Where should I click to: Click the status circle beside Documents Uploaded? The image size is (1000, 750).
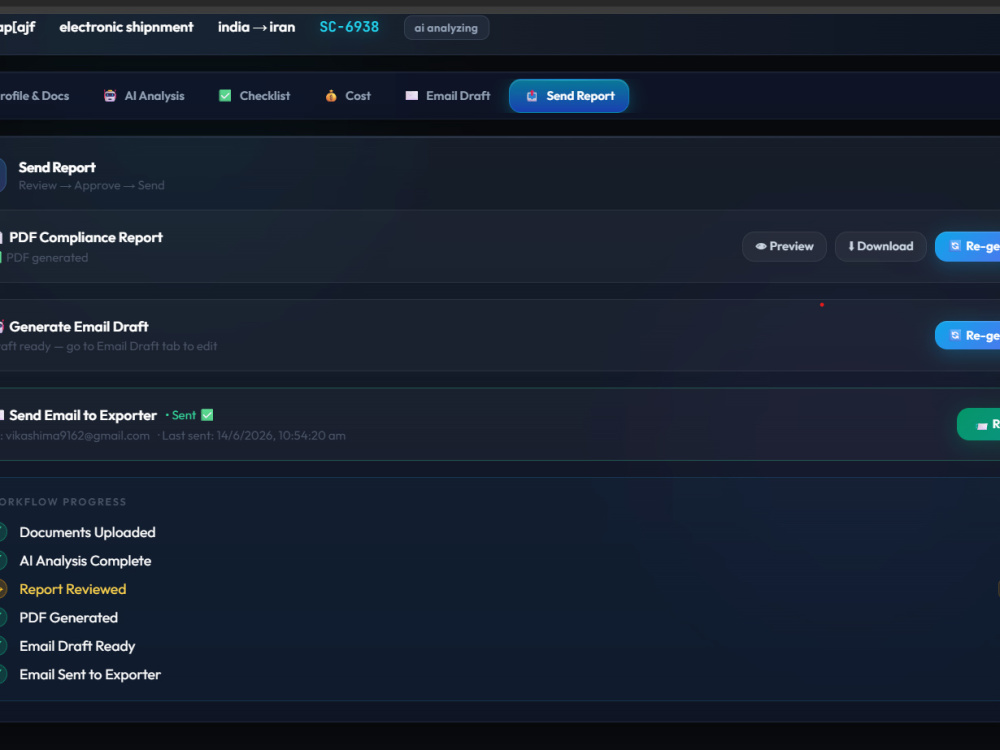(x=3, y=533)
